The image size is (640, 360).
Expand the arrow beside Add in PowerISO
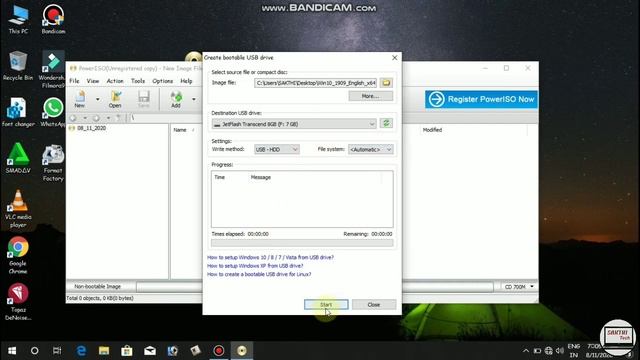click(x=194, y=99)
